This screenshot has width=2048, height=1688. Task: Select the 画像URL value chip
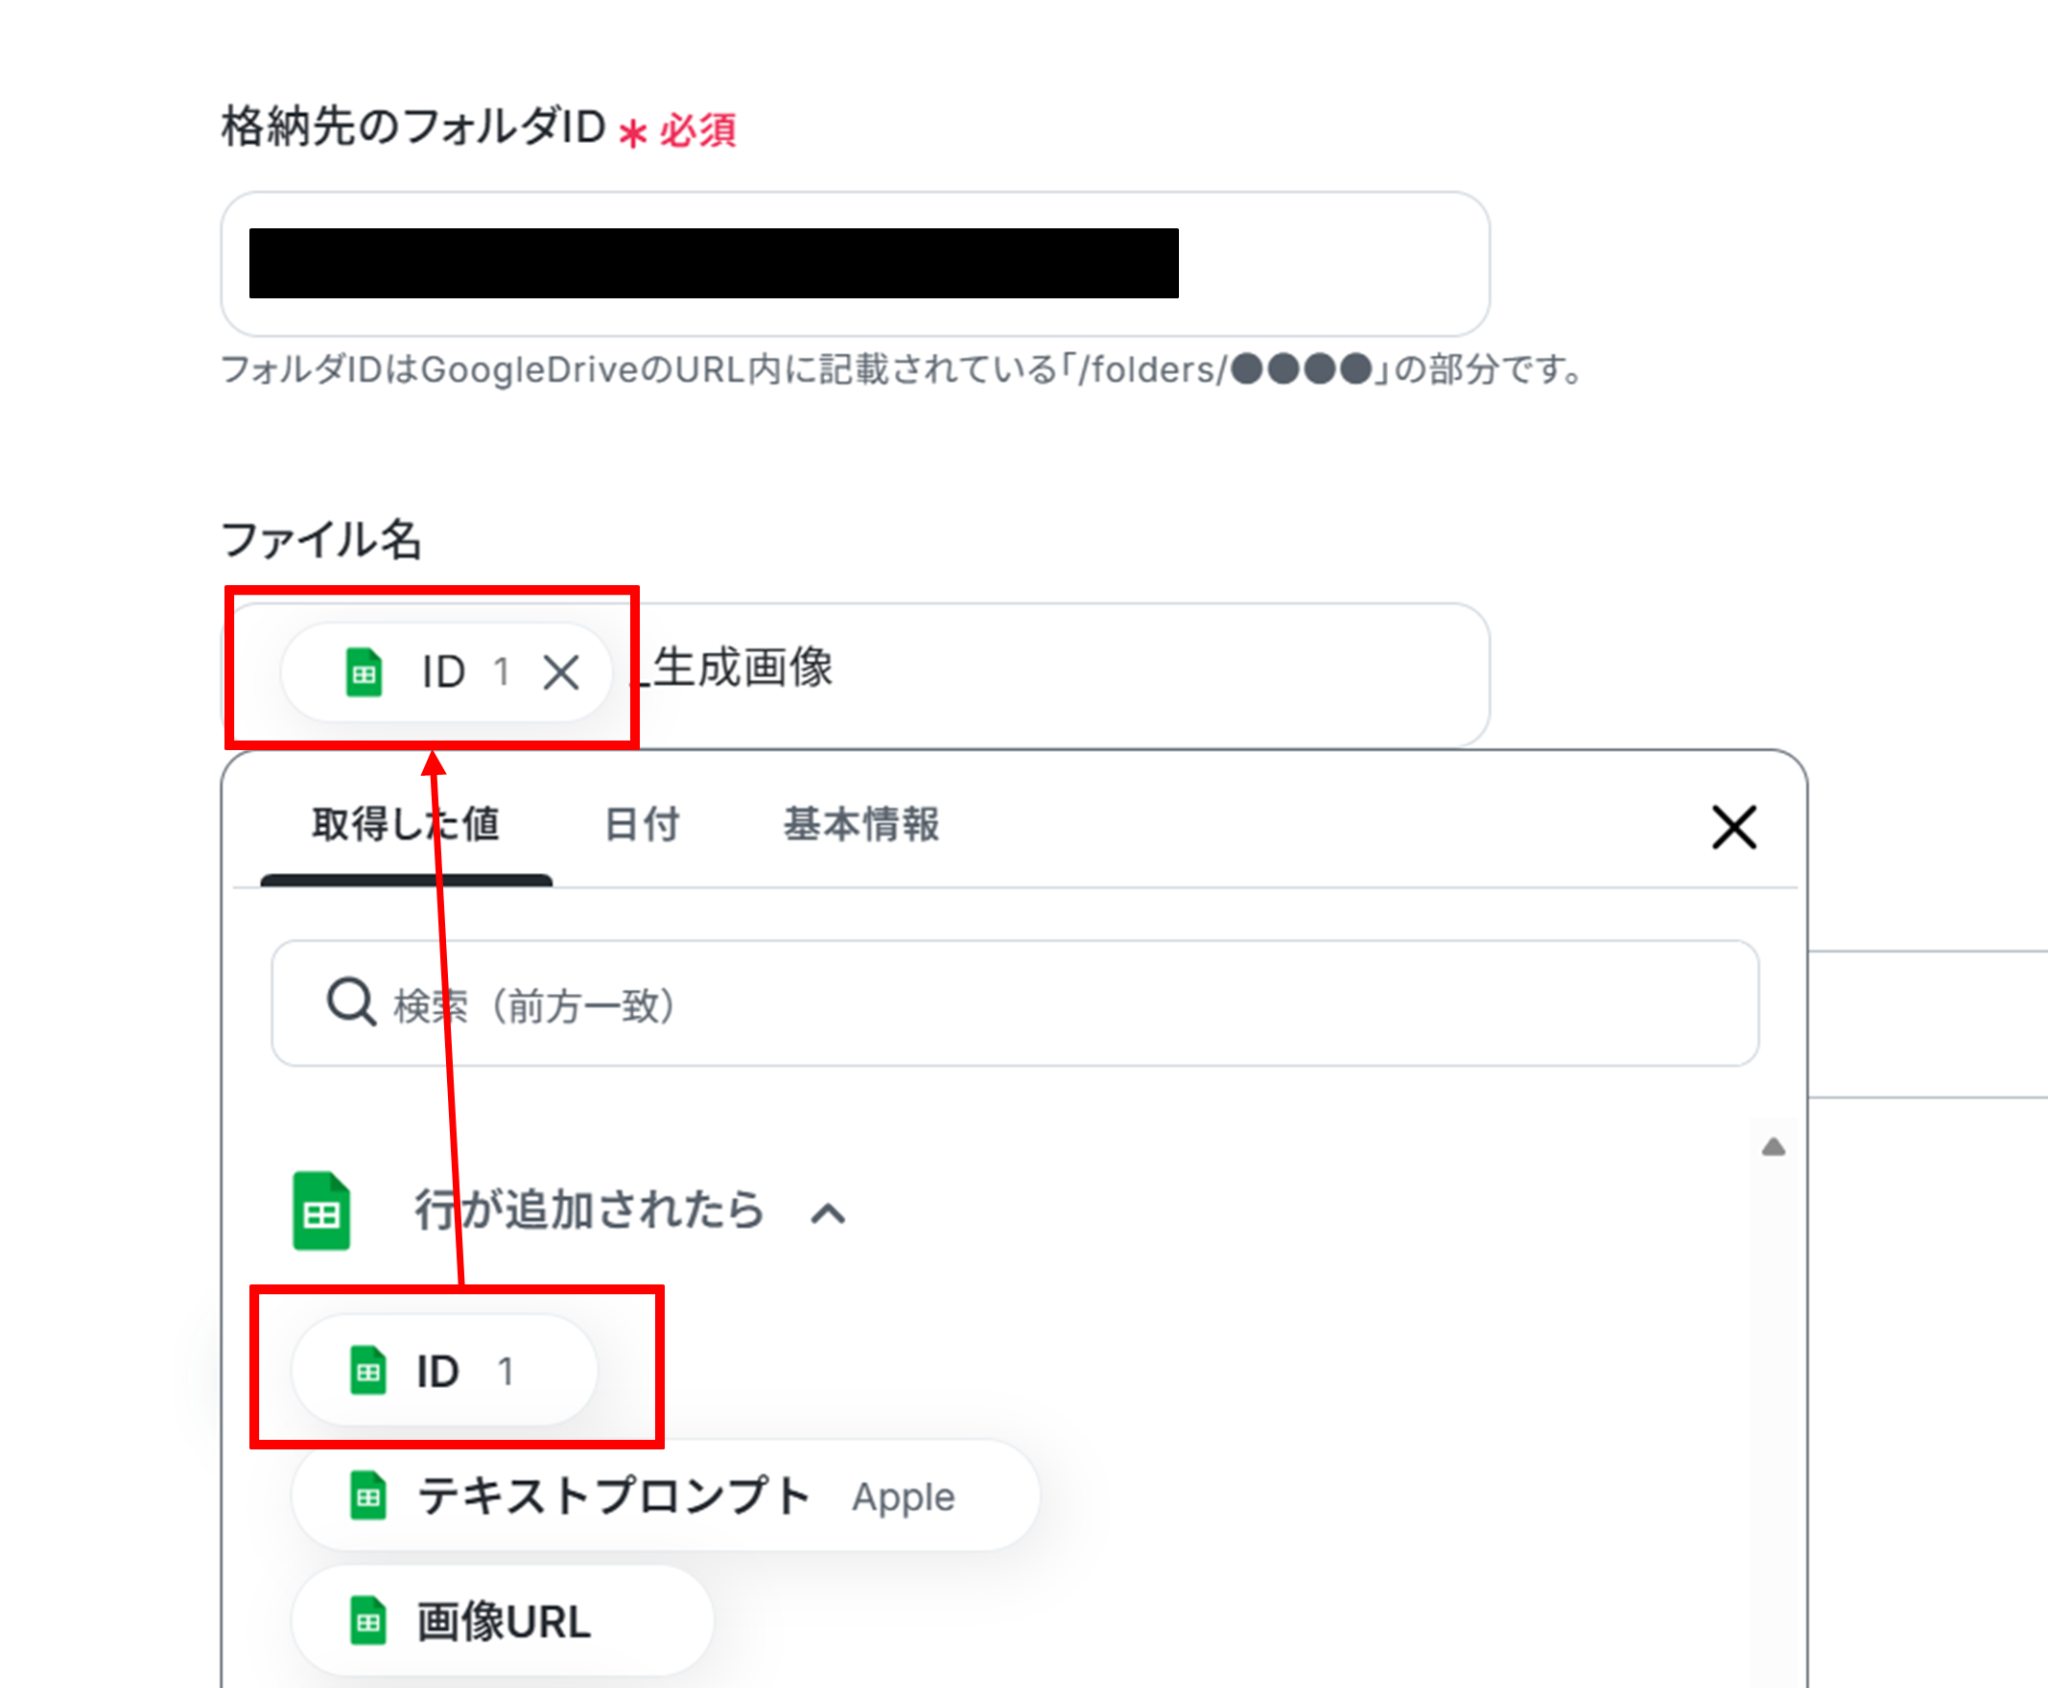(502, 1621)
